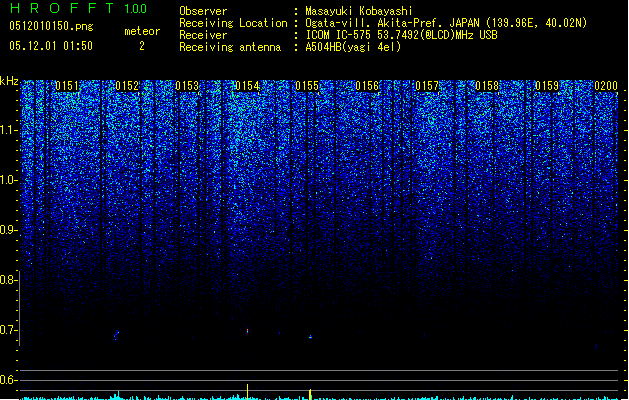
Task: Click the 0.8 kHz axis label
Action: click(x=8, y=280)
